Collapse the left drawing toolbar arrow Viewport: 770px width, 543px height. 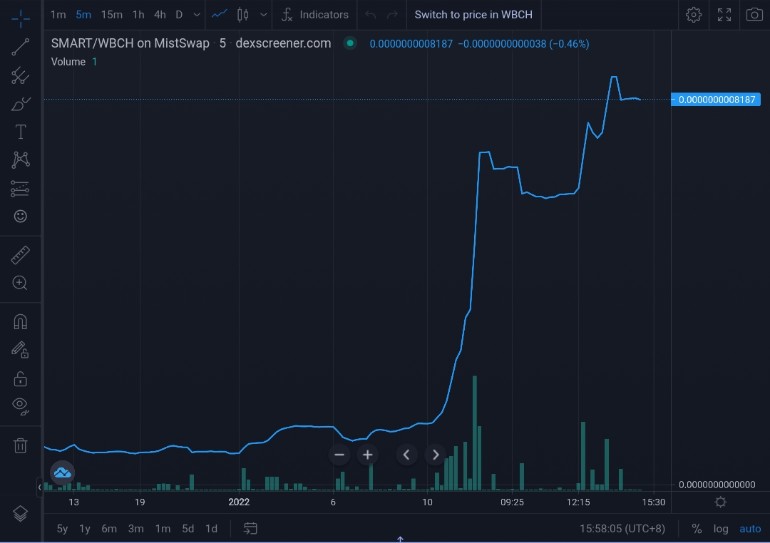click(40, 487)
